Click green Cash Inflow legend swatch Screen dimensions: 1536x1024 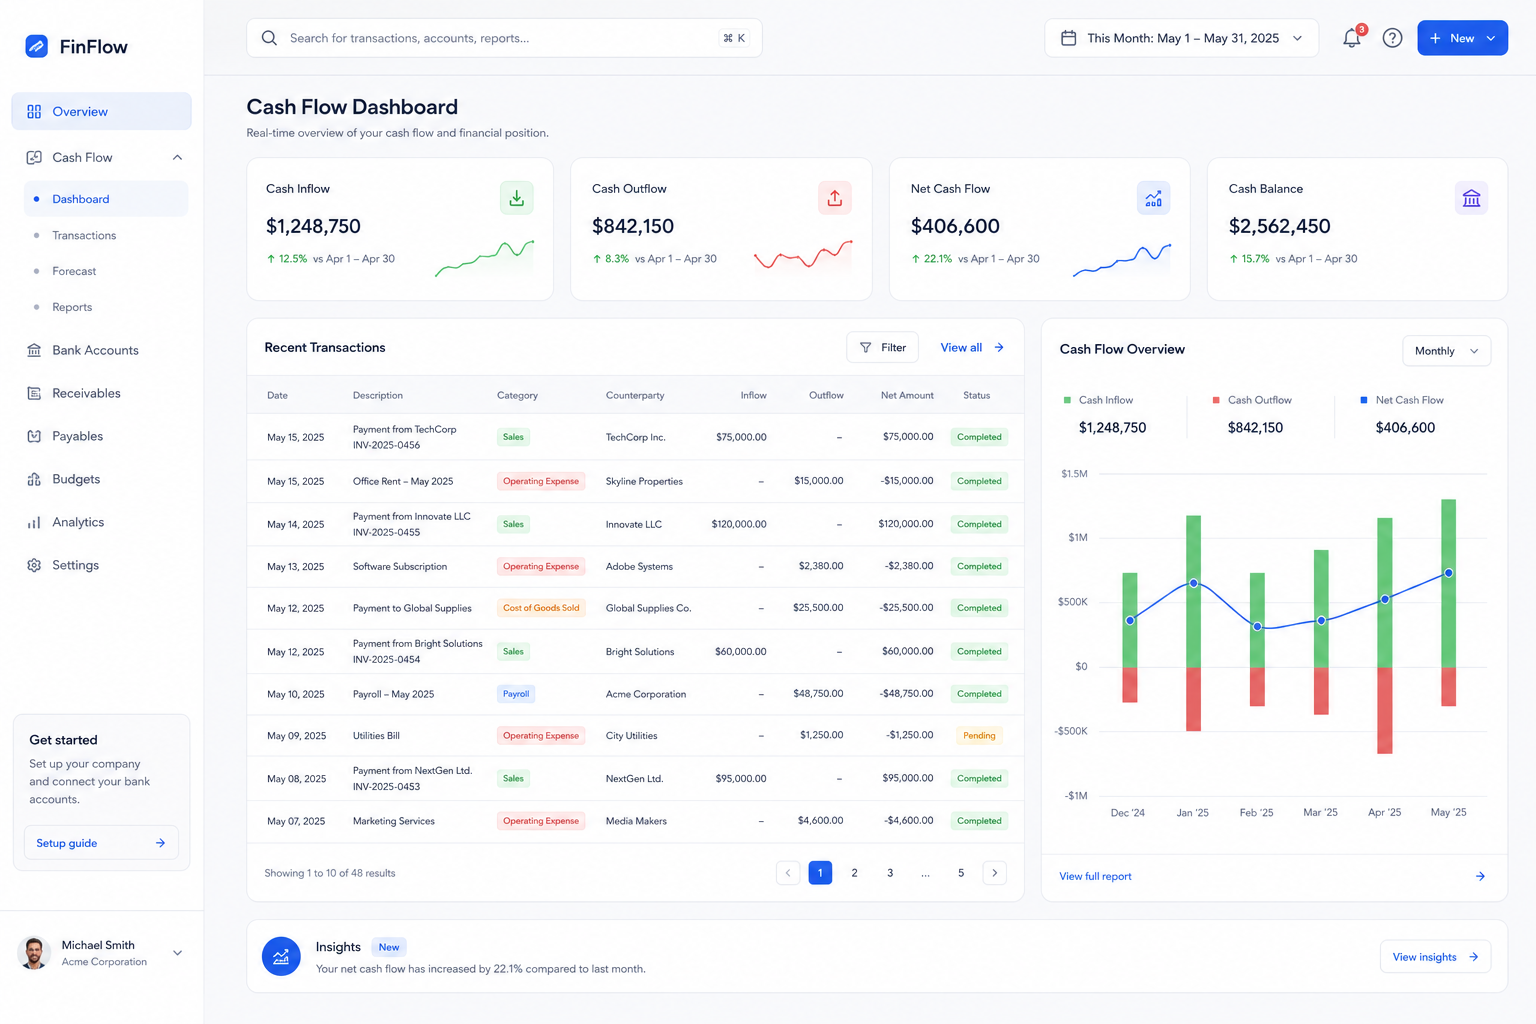(x=1067, y=400)
